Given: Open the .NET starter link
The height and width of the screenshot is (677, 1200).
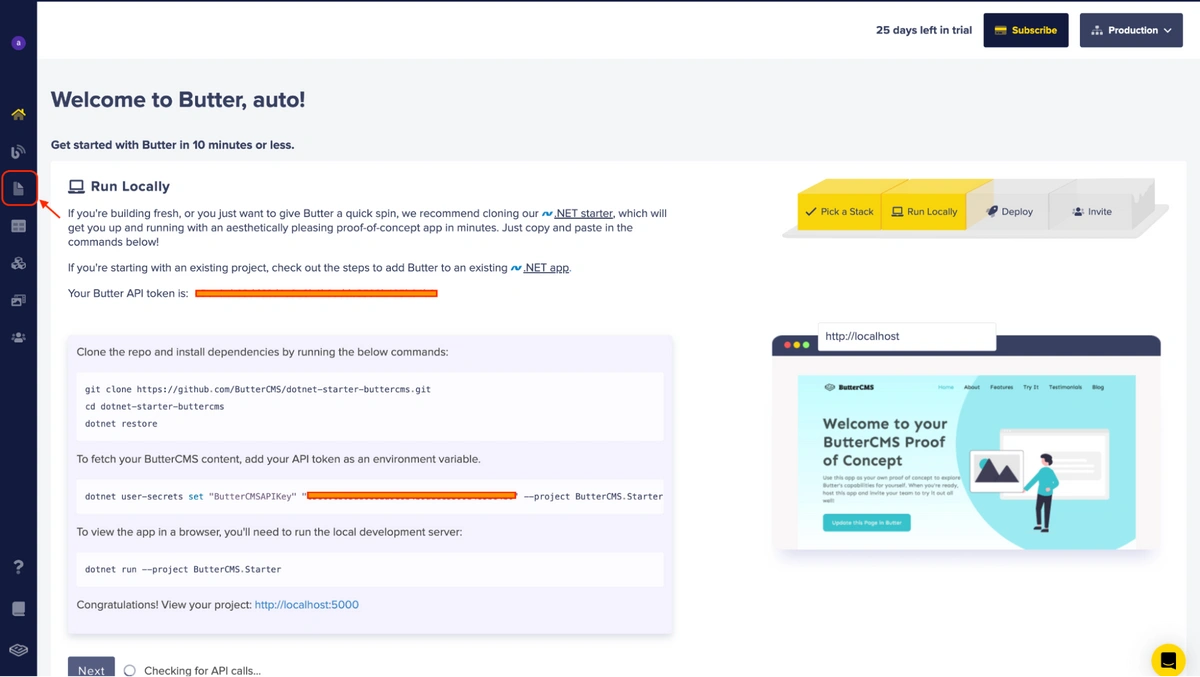Looking at the screenshot, I should click(x=583, y=213).
